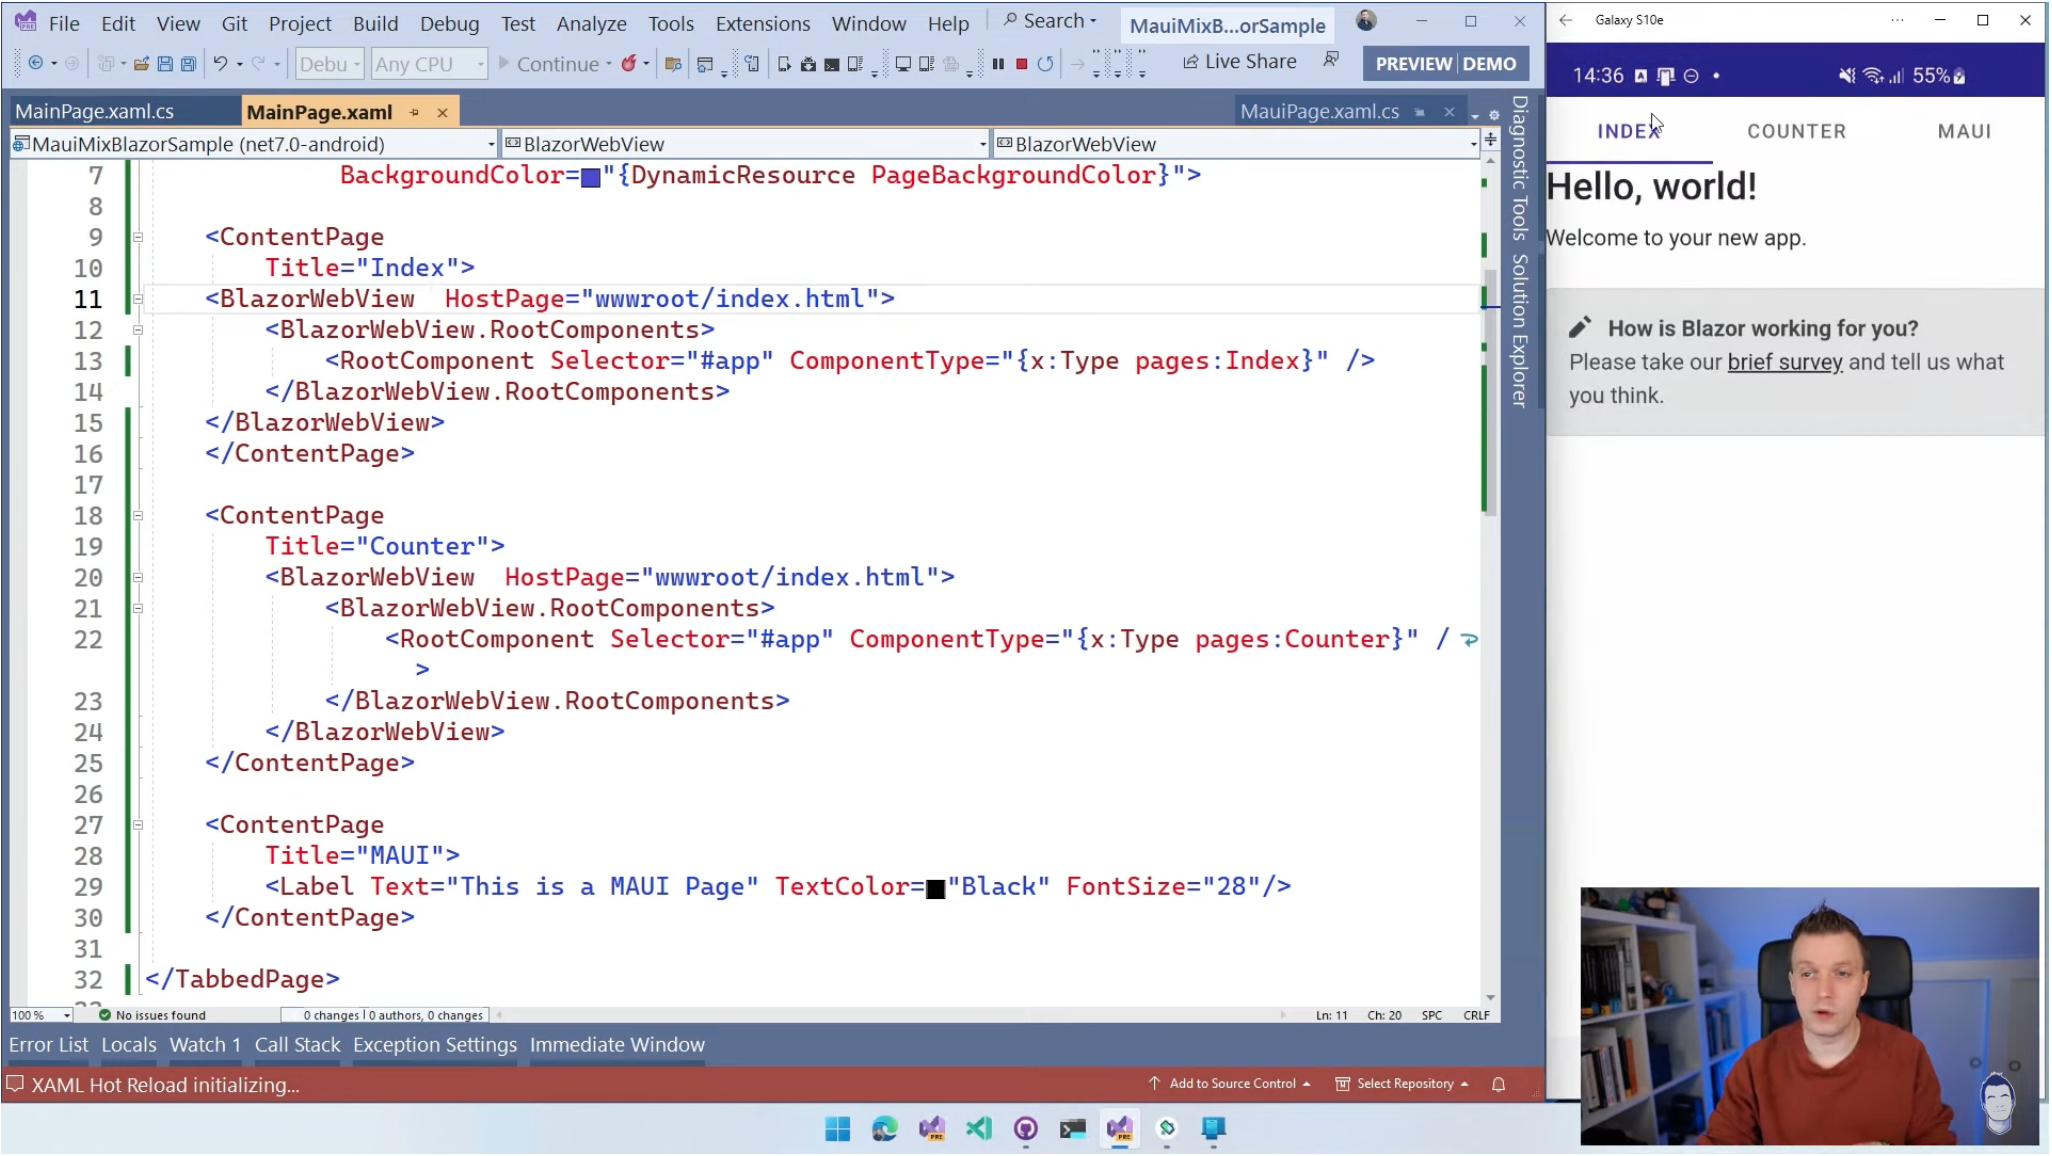Open the Debug menu
Image resolution: width=2052 pixels, height=1156 pixels.
coord(449,23)
